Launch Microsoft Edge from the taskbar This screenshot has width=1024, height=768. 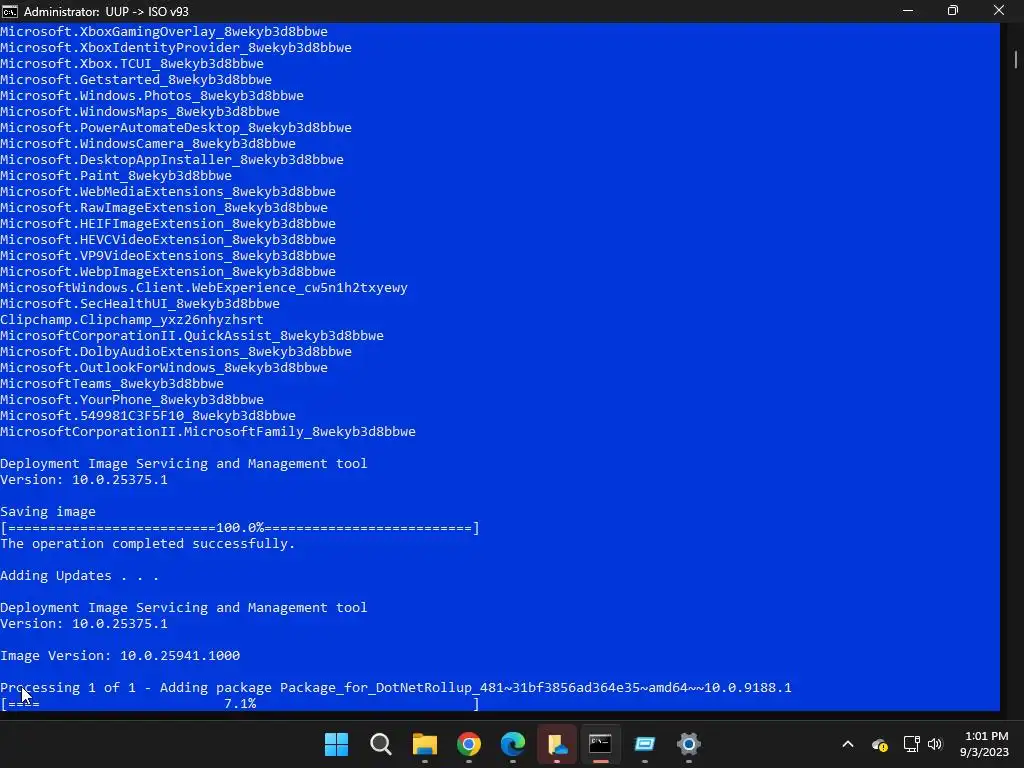click(x=513, y=744)
